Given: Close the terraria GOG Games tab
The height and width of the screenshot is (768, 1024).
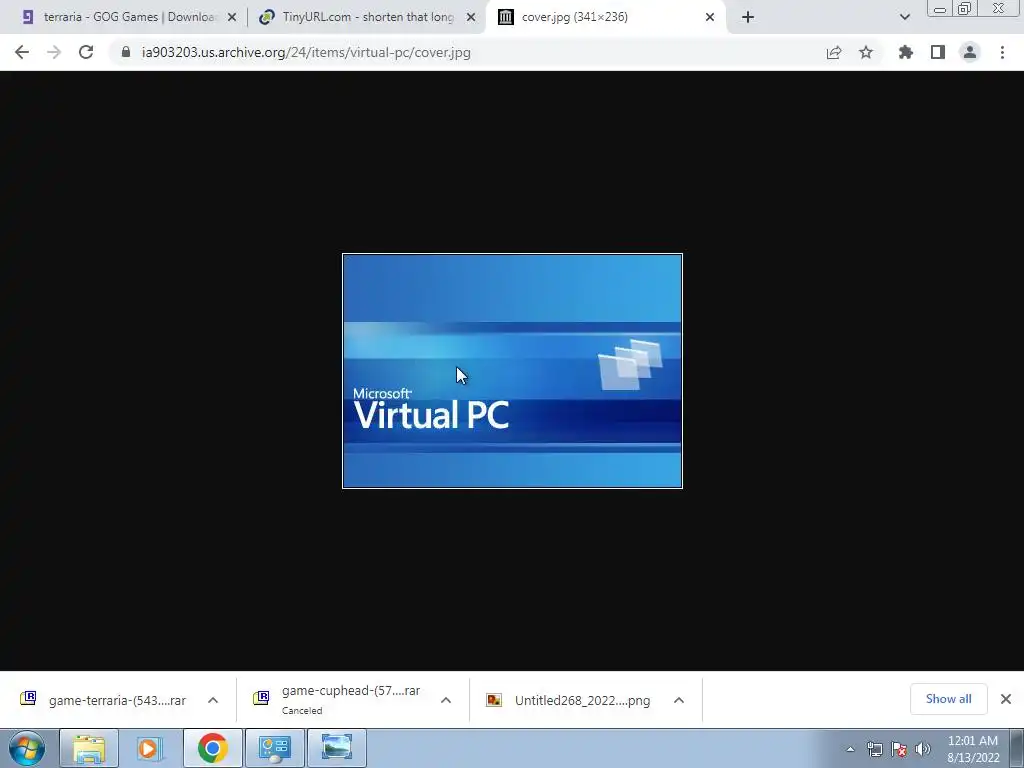Looking at the screenshot, I should click(232, 17).
